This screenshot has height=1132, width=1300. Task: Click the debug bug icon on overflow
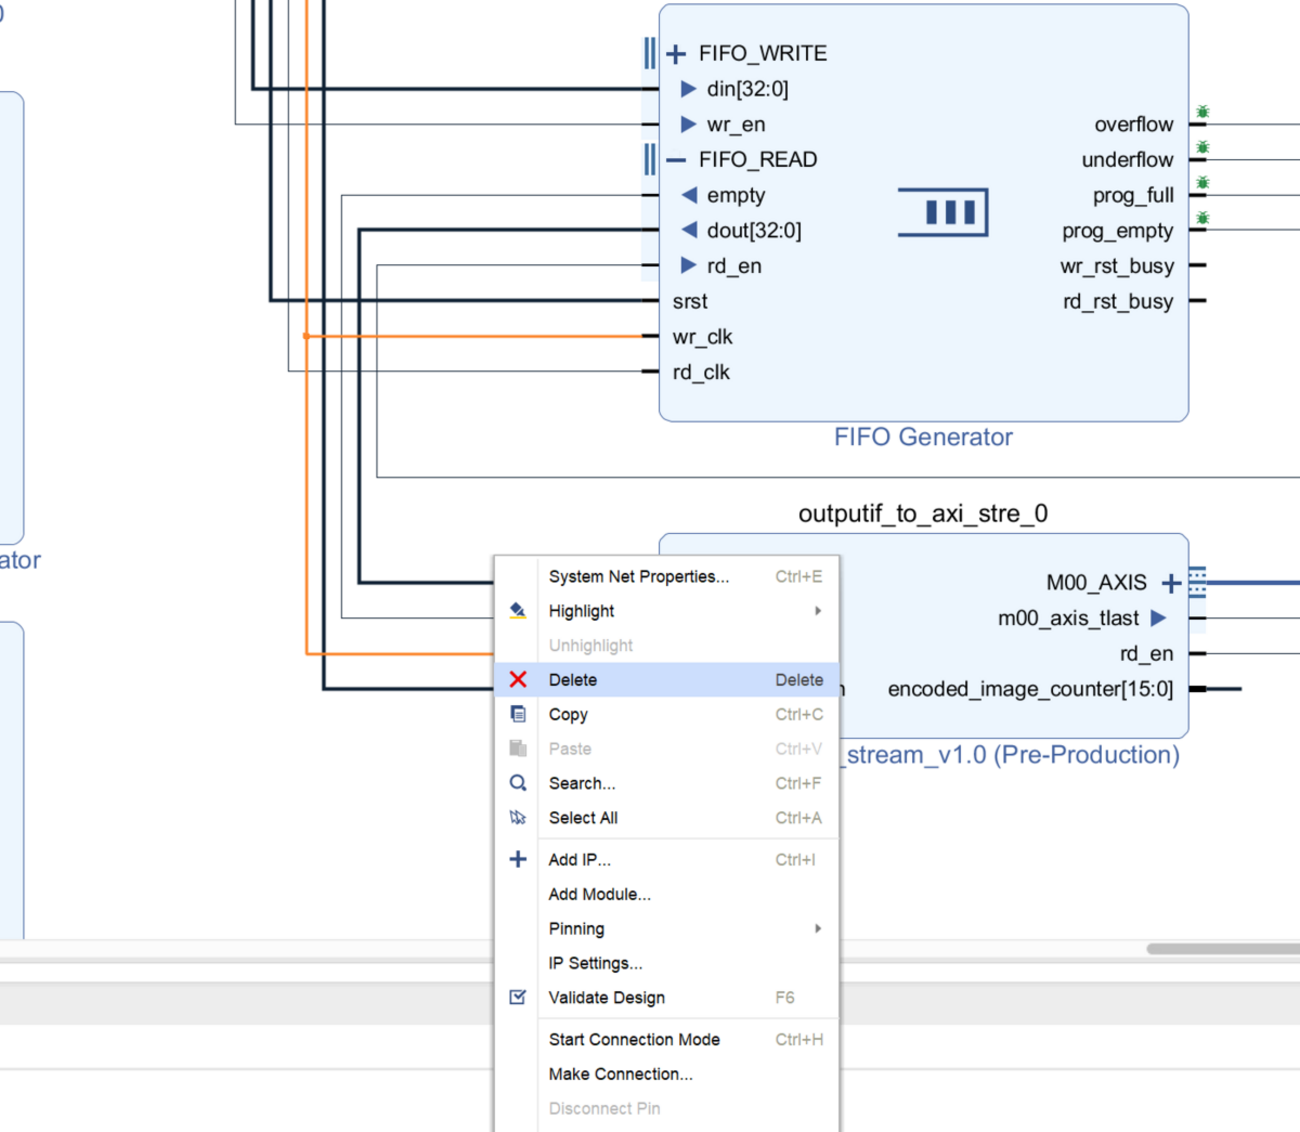pyautogui.click(x=1203, y=112)
